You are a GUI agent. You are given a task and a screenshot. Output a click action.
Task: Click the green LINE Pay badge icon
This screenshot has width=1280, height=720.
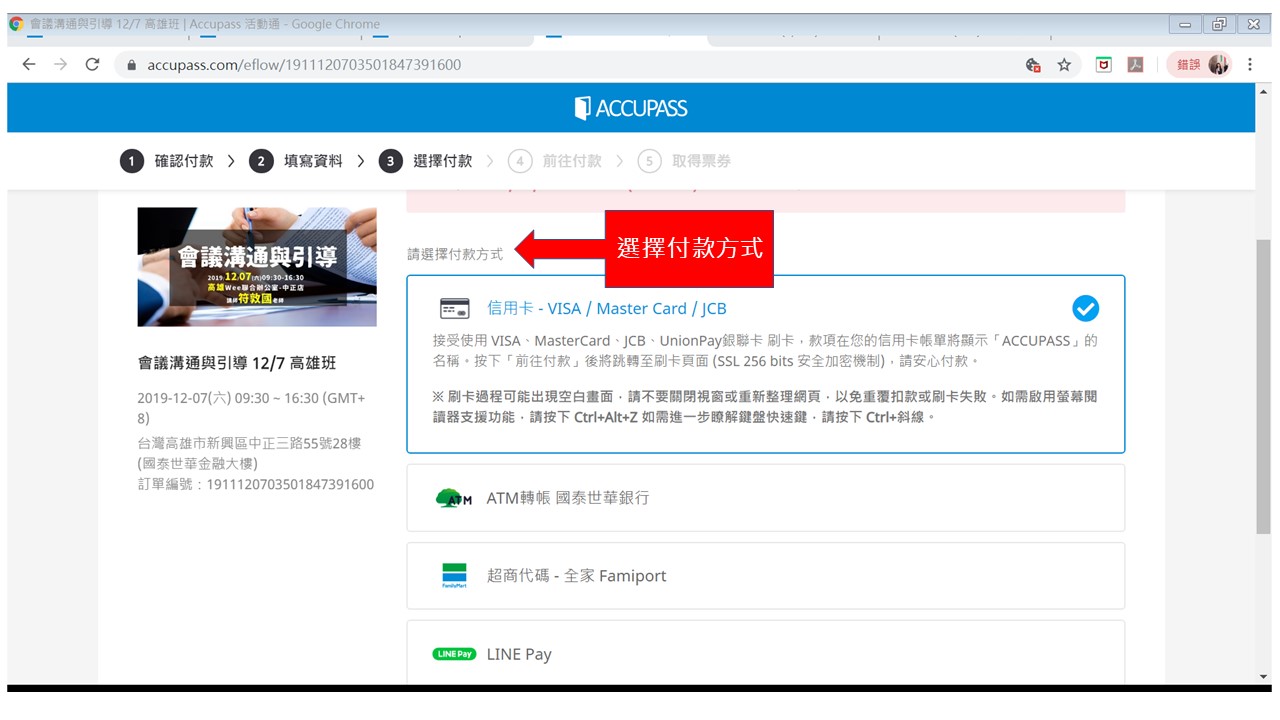tap(454, 654)
